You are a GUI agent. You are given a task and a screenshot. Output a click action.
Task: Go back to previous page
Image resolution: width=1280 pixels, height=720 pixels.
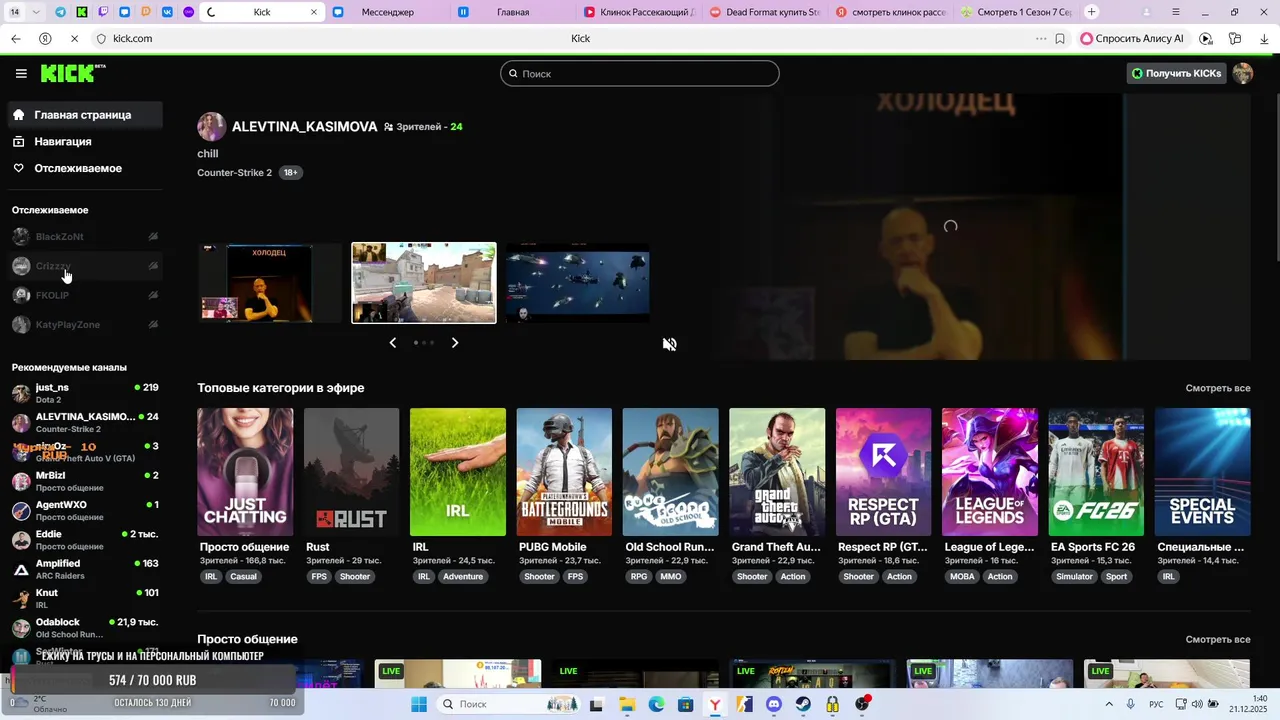[x=15, y=39]
